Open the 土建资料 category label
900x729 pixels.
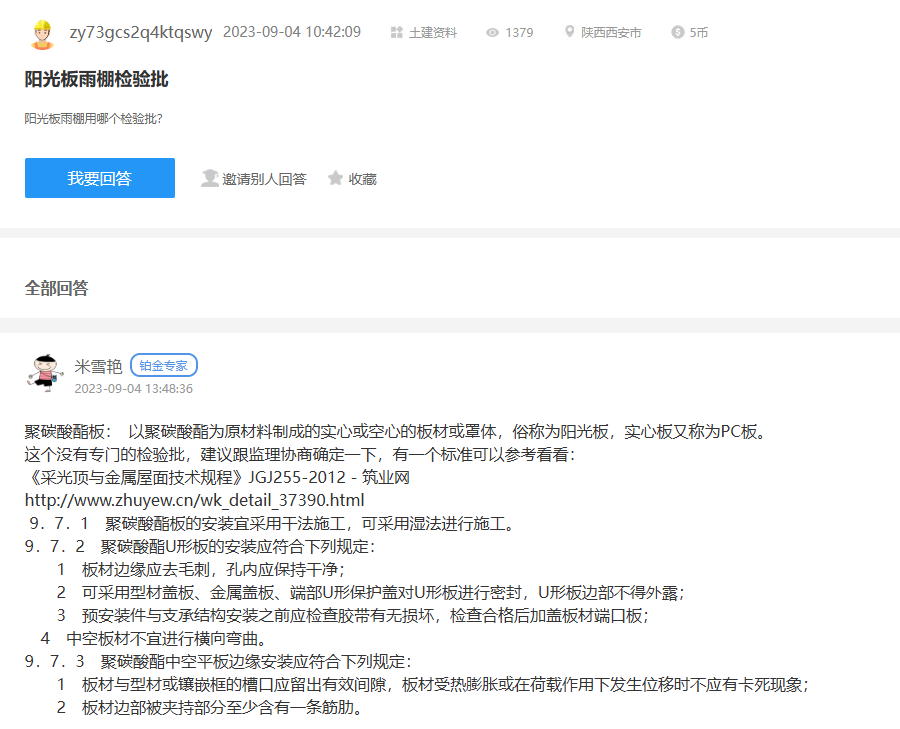coord(433,33)
